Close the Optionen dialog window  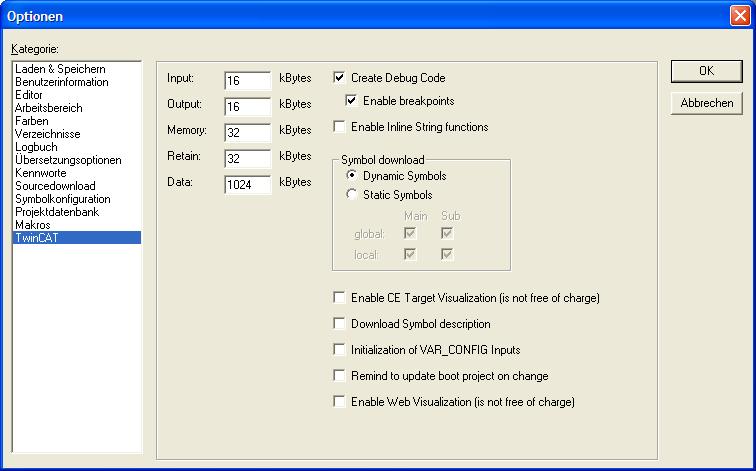click(x=740, y=16)
